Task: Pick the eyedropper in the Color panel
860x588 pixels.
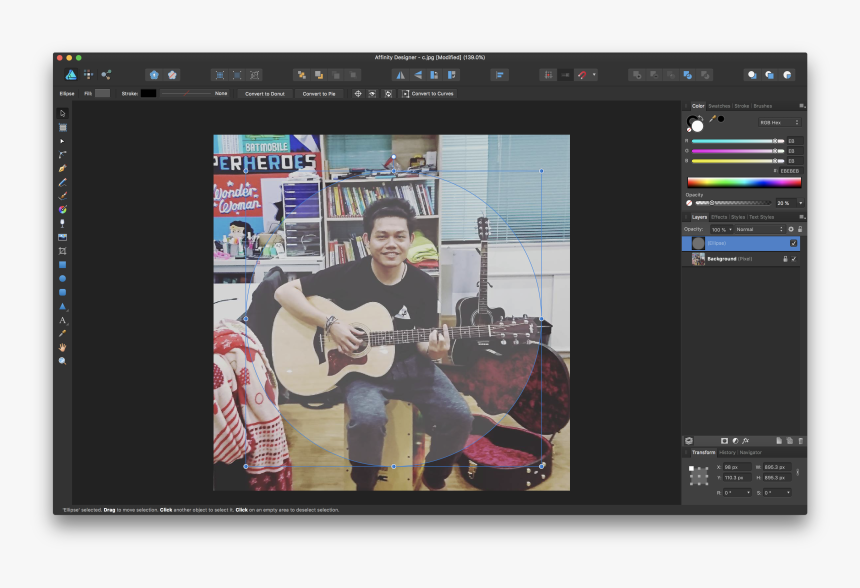Action: click(x=713, y=119)
